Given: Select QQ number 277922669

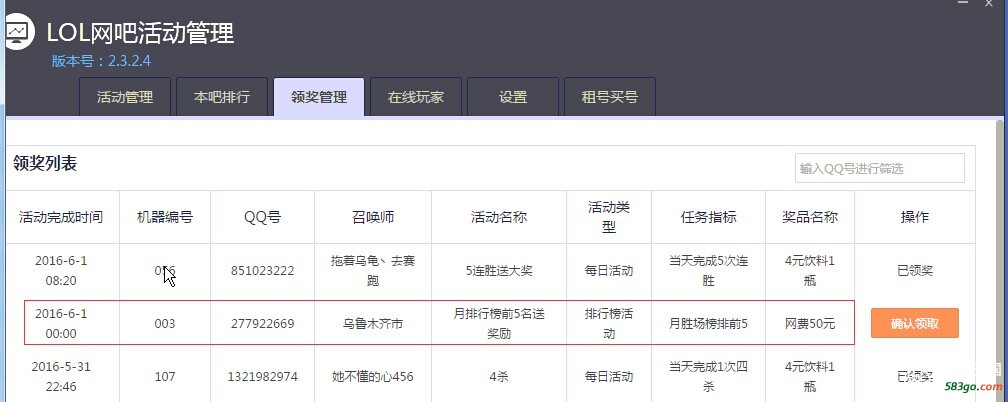Looking at the screenshot, I should (x=262, y=324).
